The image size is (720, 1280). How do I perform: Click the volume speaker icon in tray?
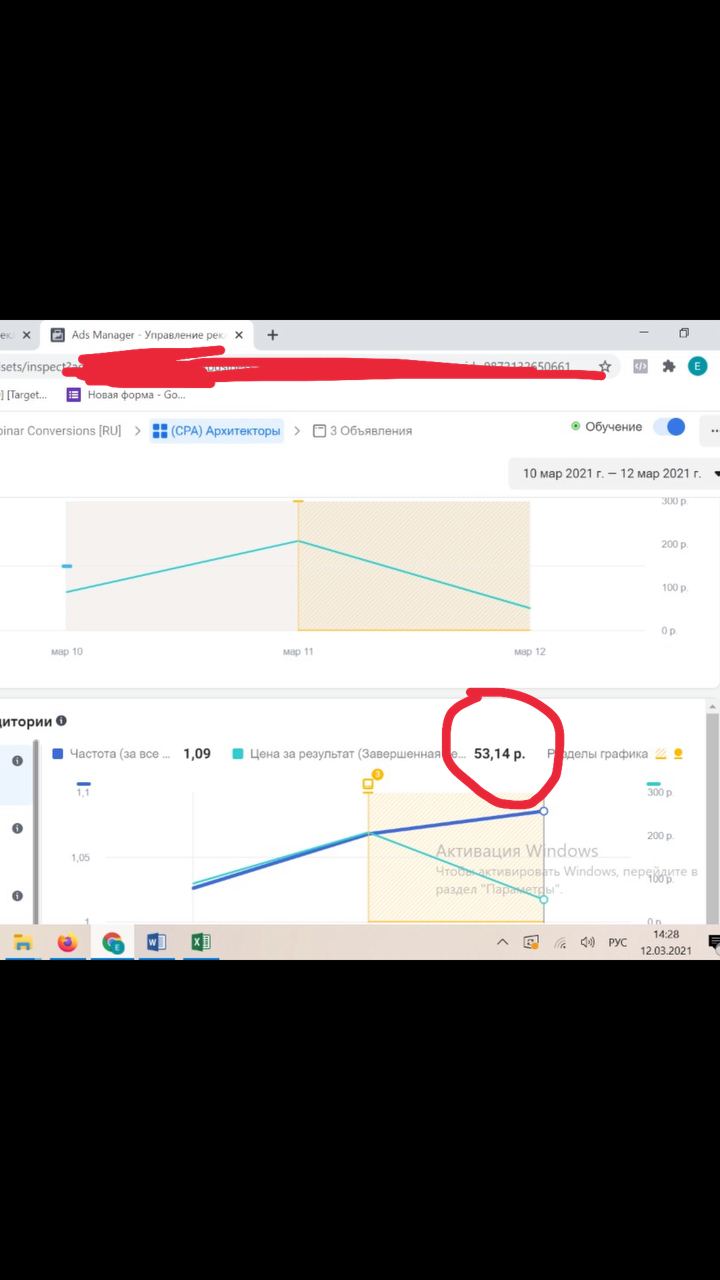(587, 942)
